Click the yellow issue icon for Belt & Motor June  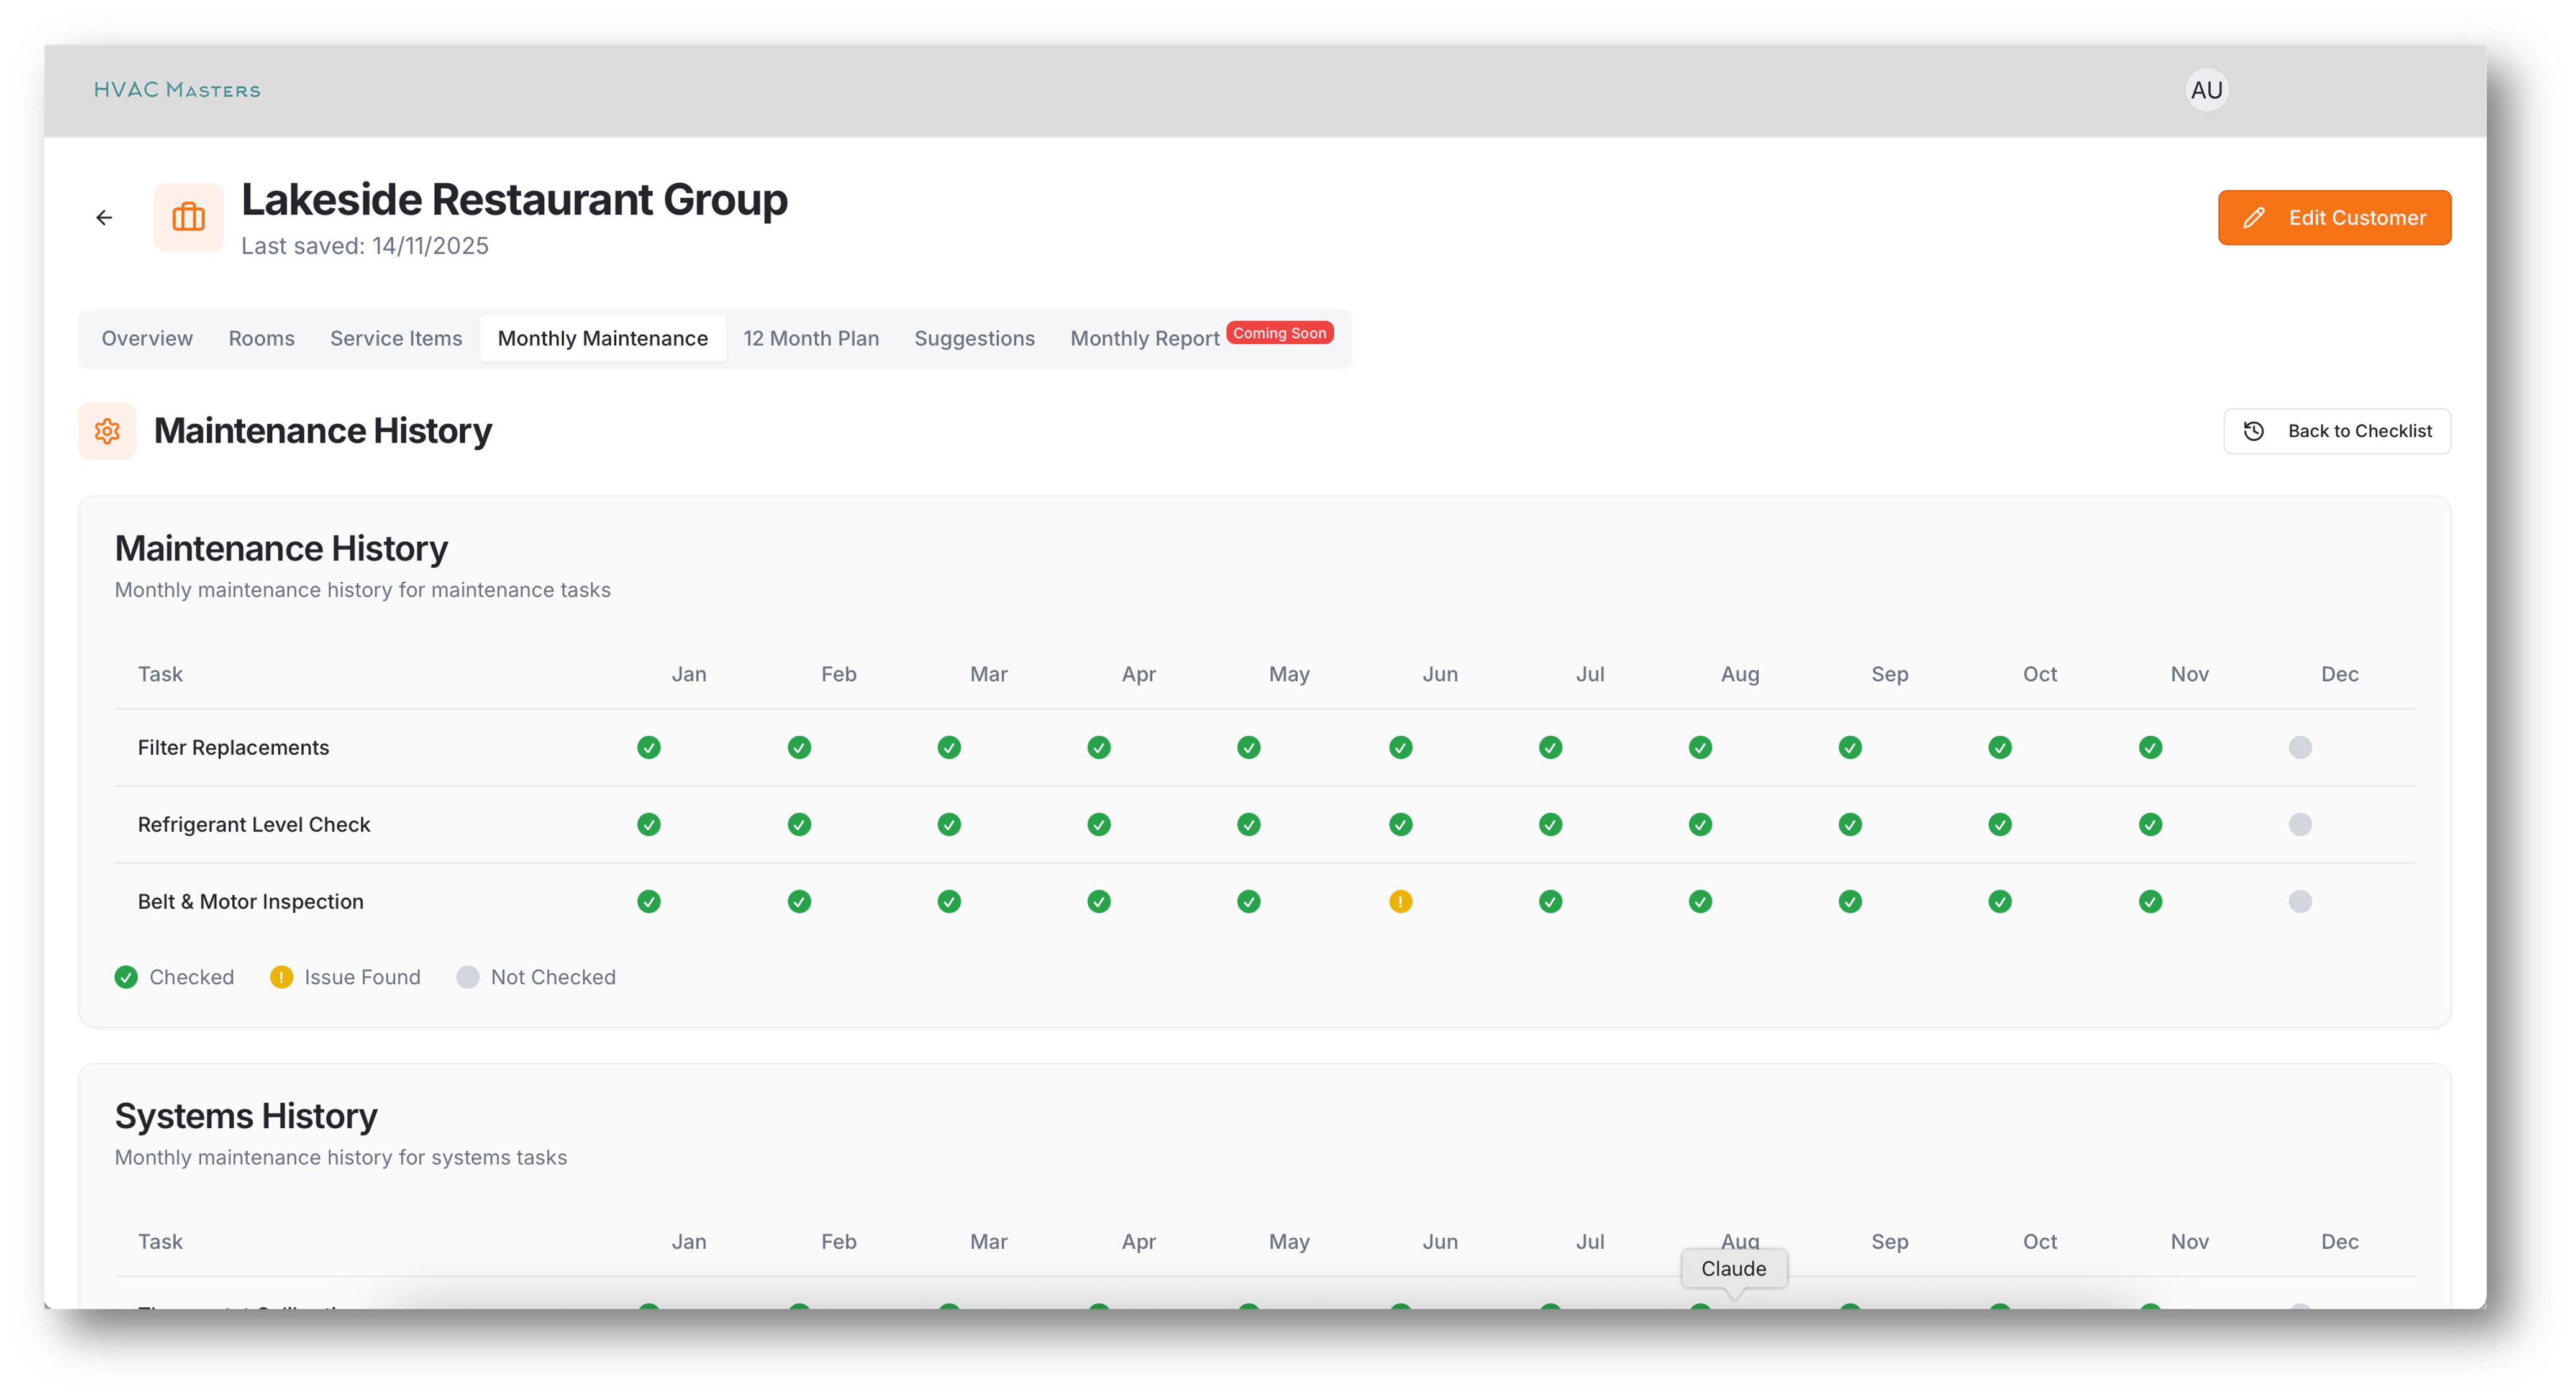pyautogui.click(x=1400, y=901)
